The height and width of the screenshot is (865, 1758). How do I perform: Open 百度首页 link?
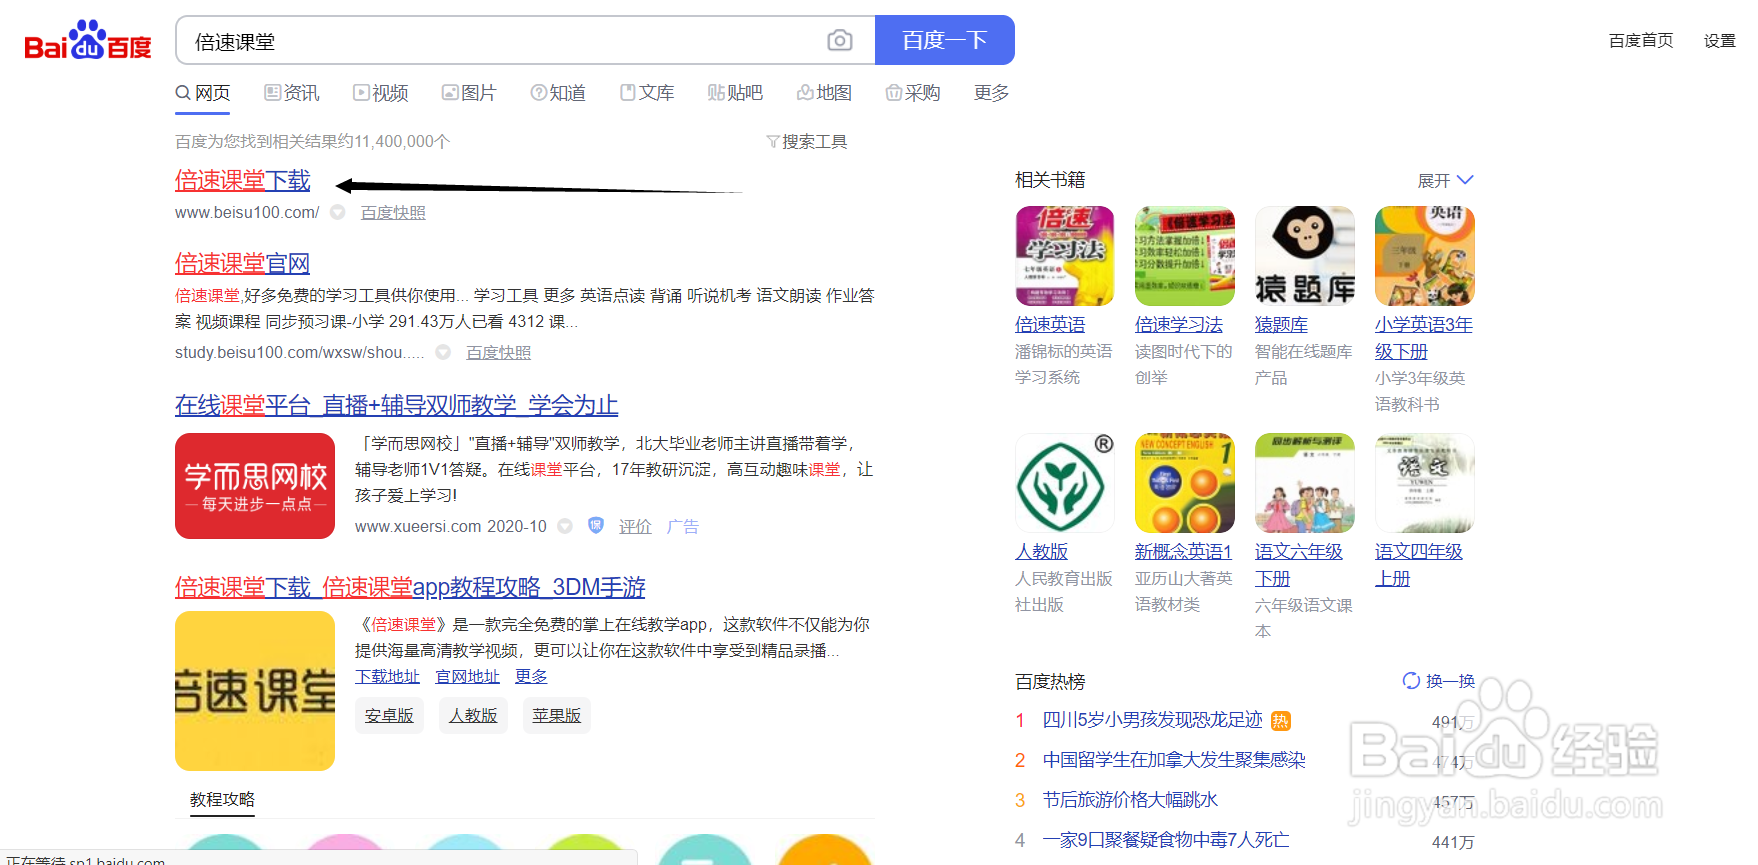point(1641,40)
